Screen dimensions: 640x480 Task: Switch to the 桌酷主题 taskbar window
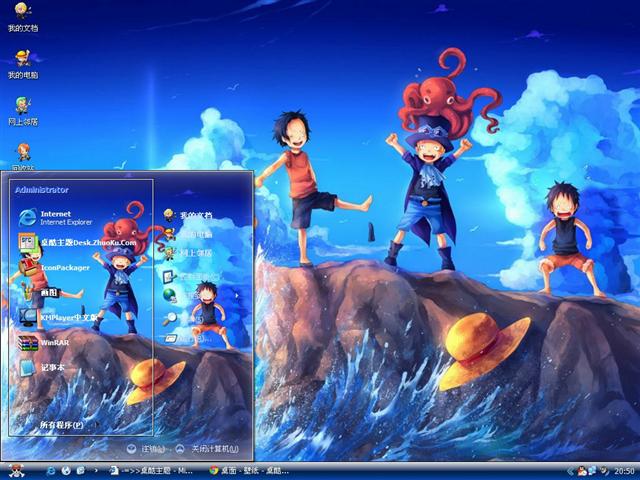pos(152,471)
